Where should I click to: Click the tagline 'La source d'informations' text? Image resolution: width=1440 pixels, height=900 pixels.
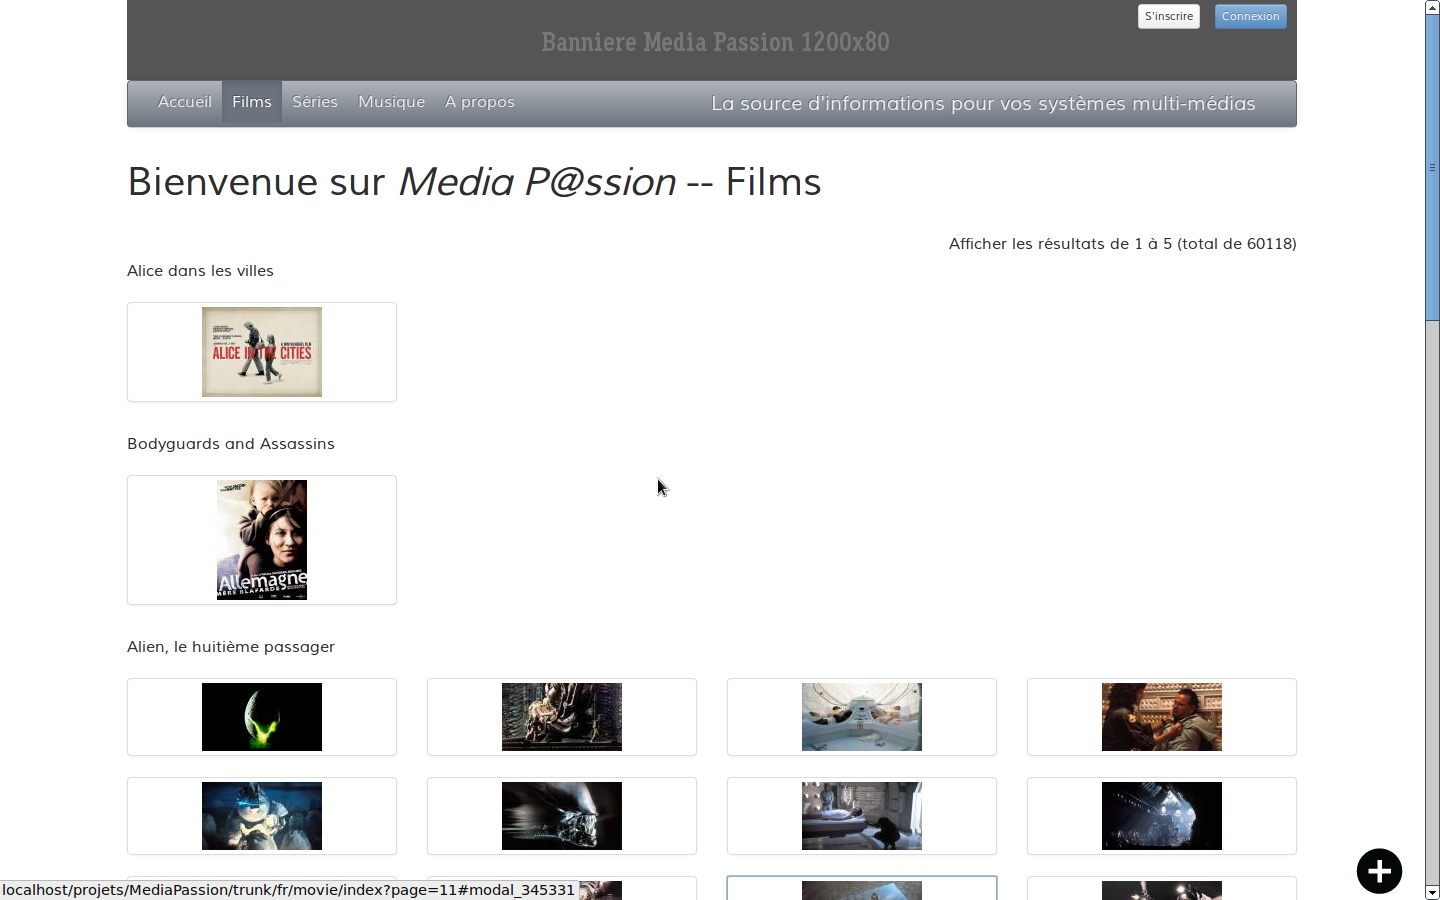coord(983,104)
